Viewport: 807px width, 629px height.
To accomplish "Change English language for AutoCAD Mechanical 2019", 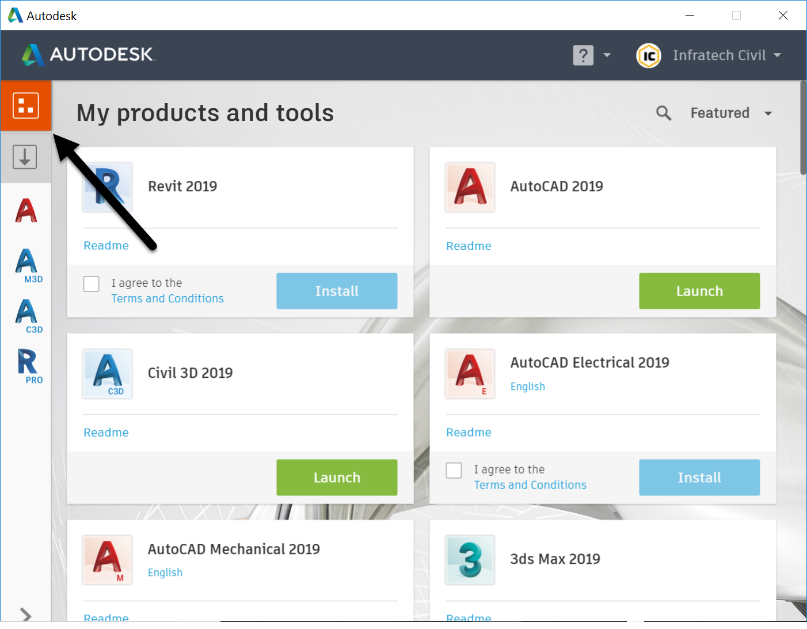I will pyautogui.click(x=165, y=572).
